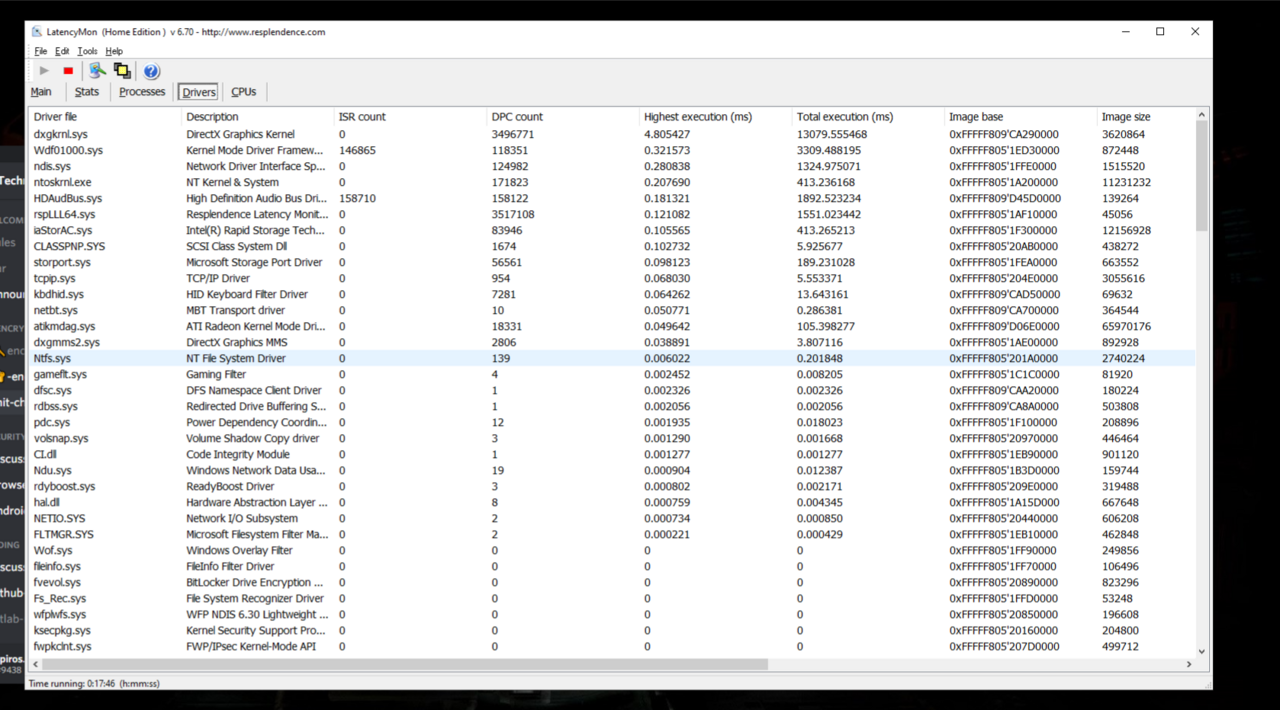Click the ISR count value 158710
1280x710 pixels.
pos(357,198)
